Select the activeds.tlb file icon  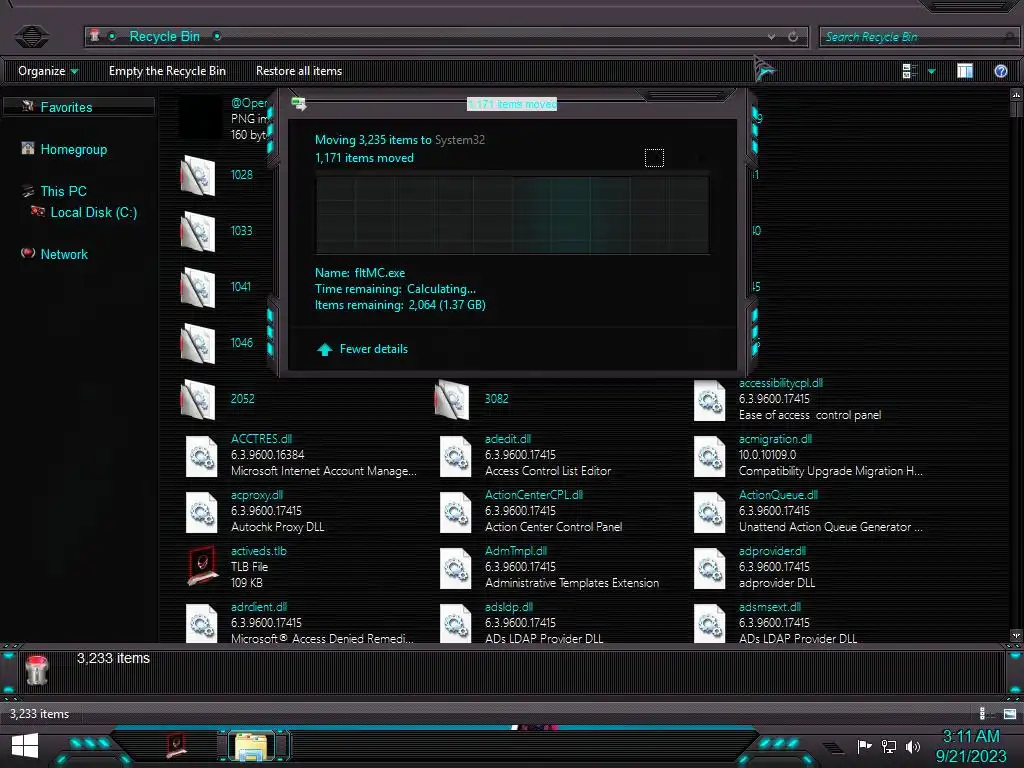click(202, 566)
